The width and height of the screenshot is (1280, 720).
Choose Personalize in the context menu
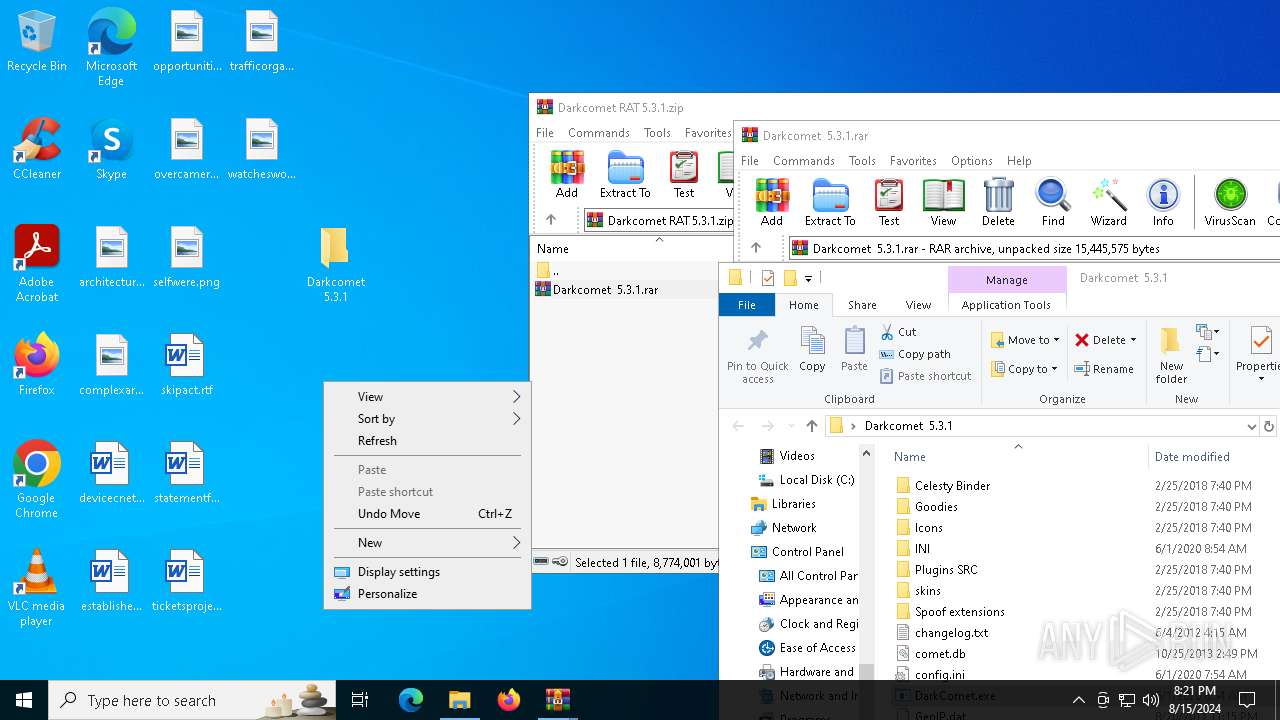tap(429, 594)
